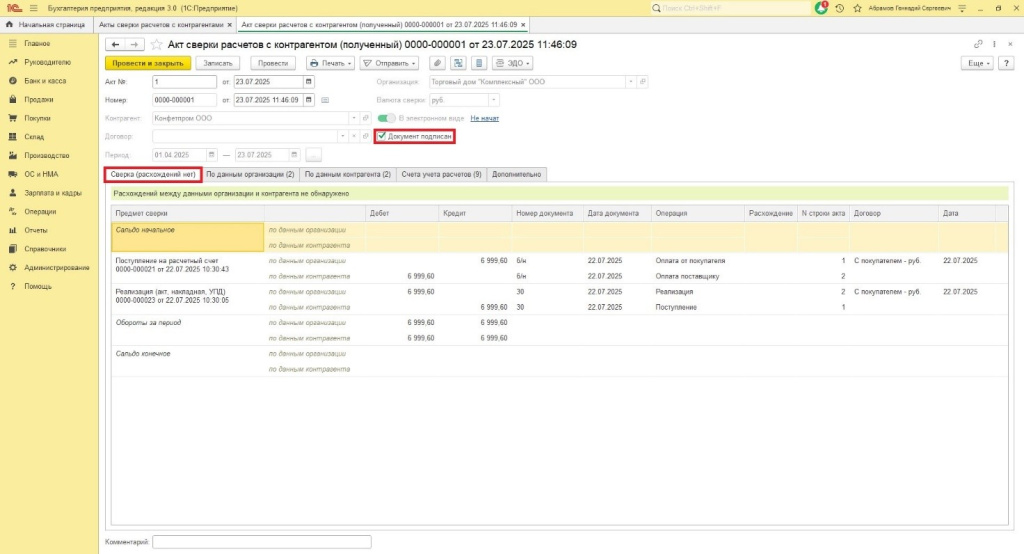Click the Провести и закрыть button
Image resolution: width=1024 pixels, height=554 pixels.
[x=147, y=63]
